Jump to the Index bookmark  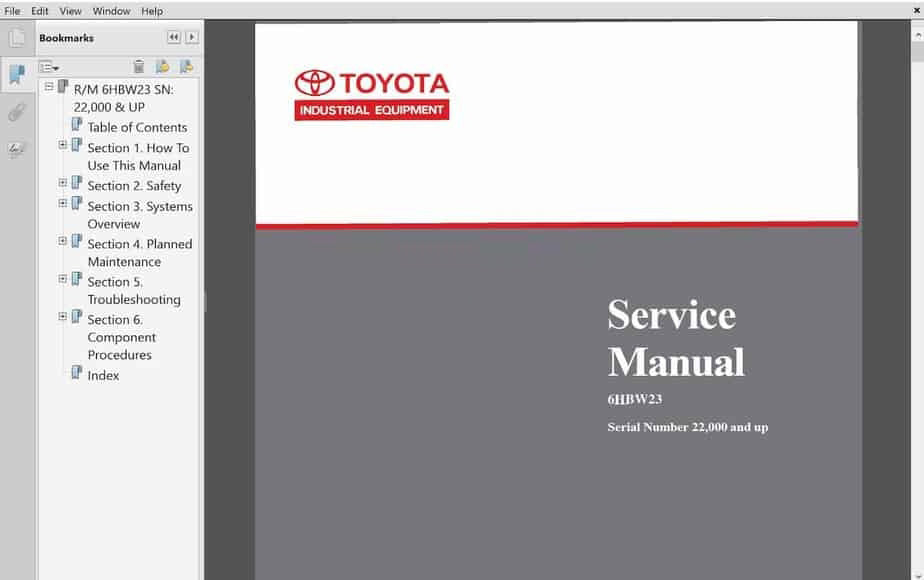point(103,375)
